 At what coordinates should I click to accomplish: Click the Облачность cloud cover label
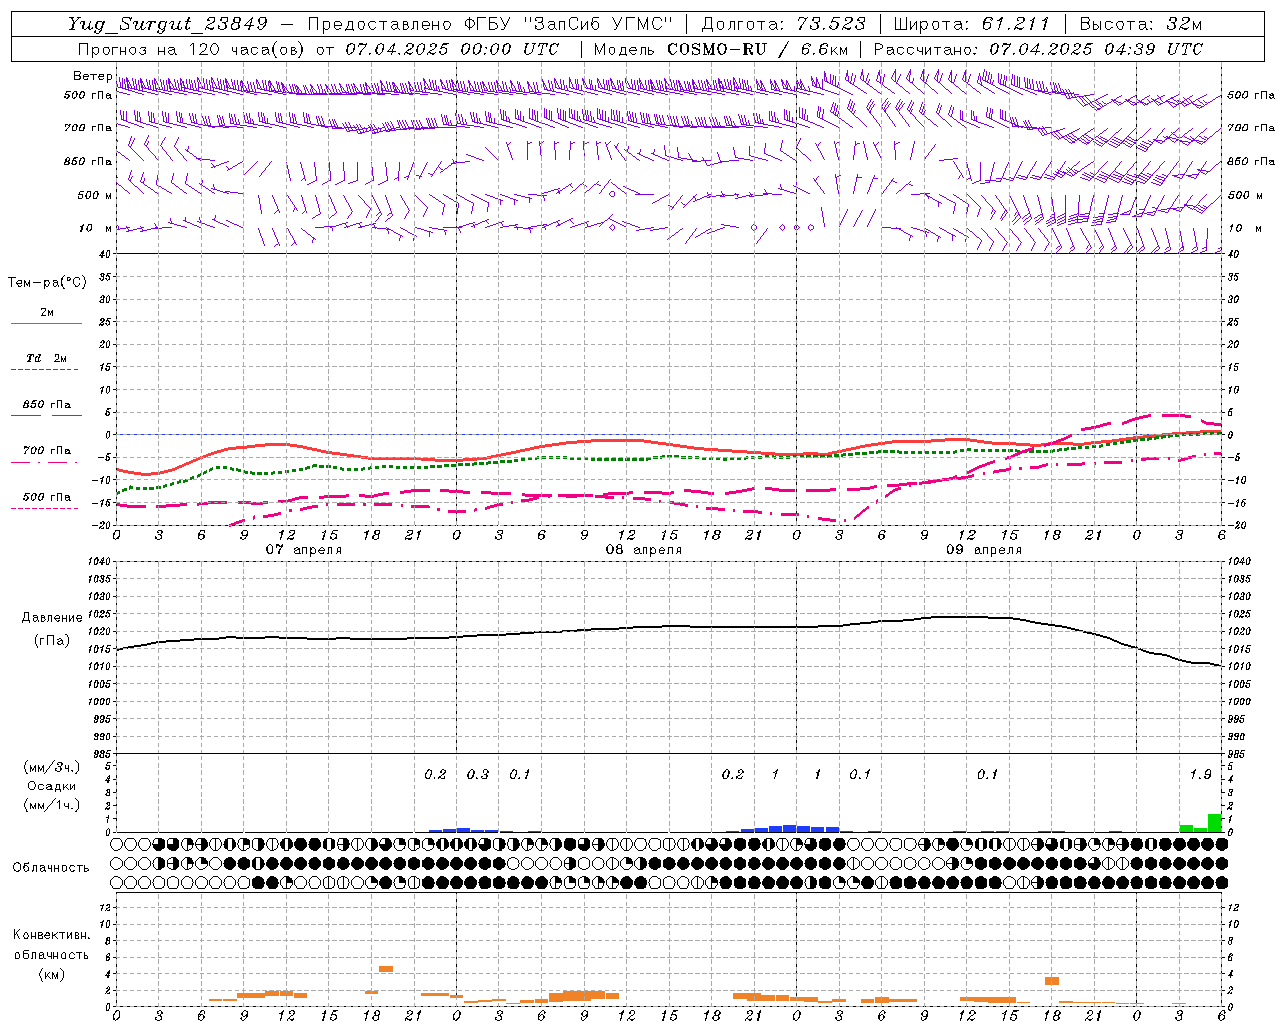point(51,868)
